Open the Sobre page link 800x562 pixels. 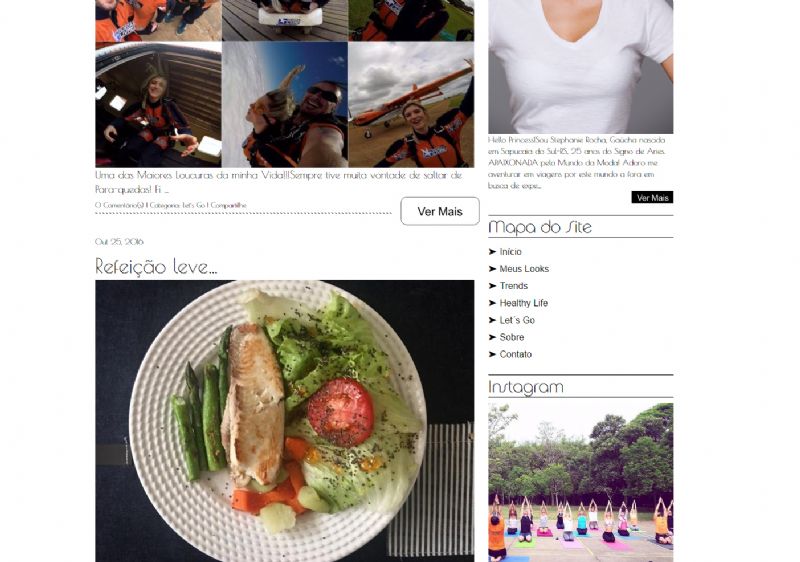[512, 337]
